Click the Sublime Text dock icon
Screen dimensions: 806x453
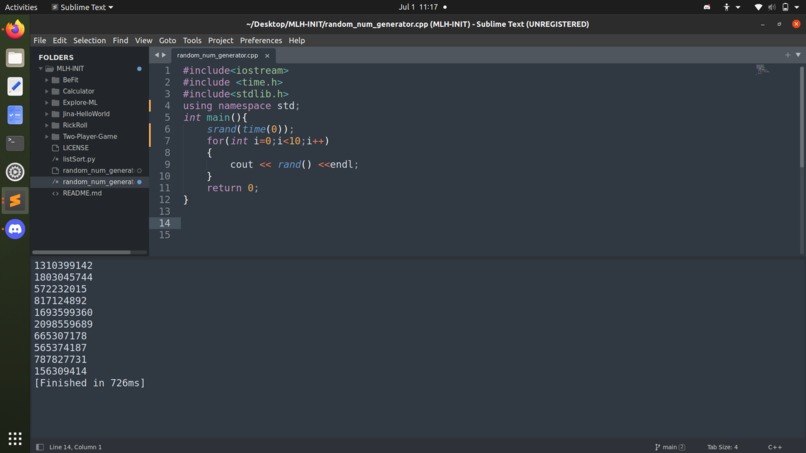[15, 201]
